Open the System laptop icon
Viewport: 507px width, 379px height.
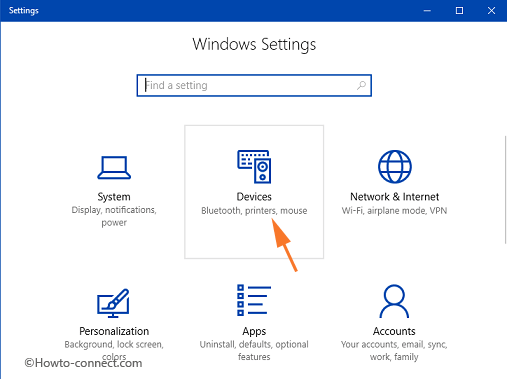pos(114,168)
